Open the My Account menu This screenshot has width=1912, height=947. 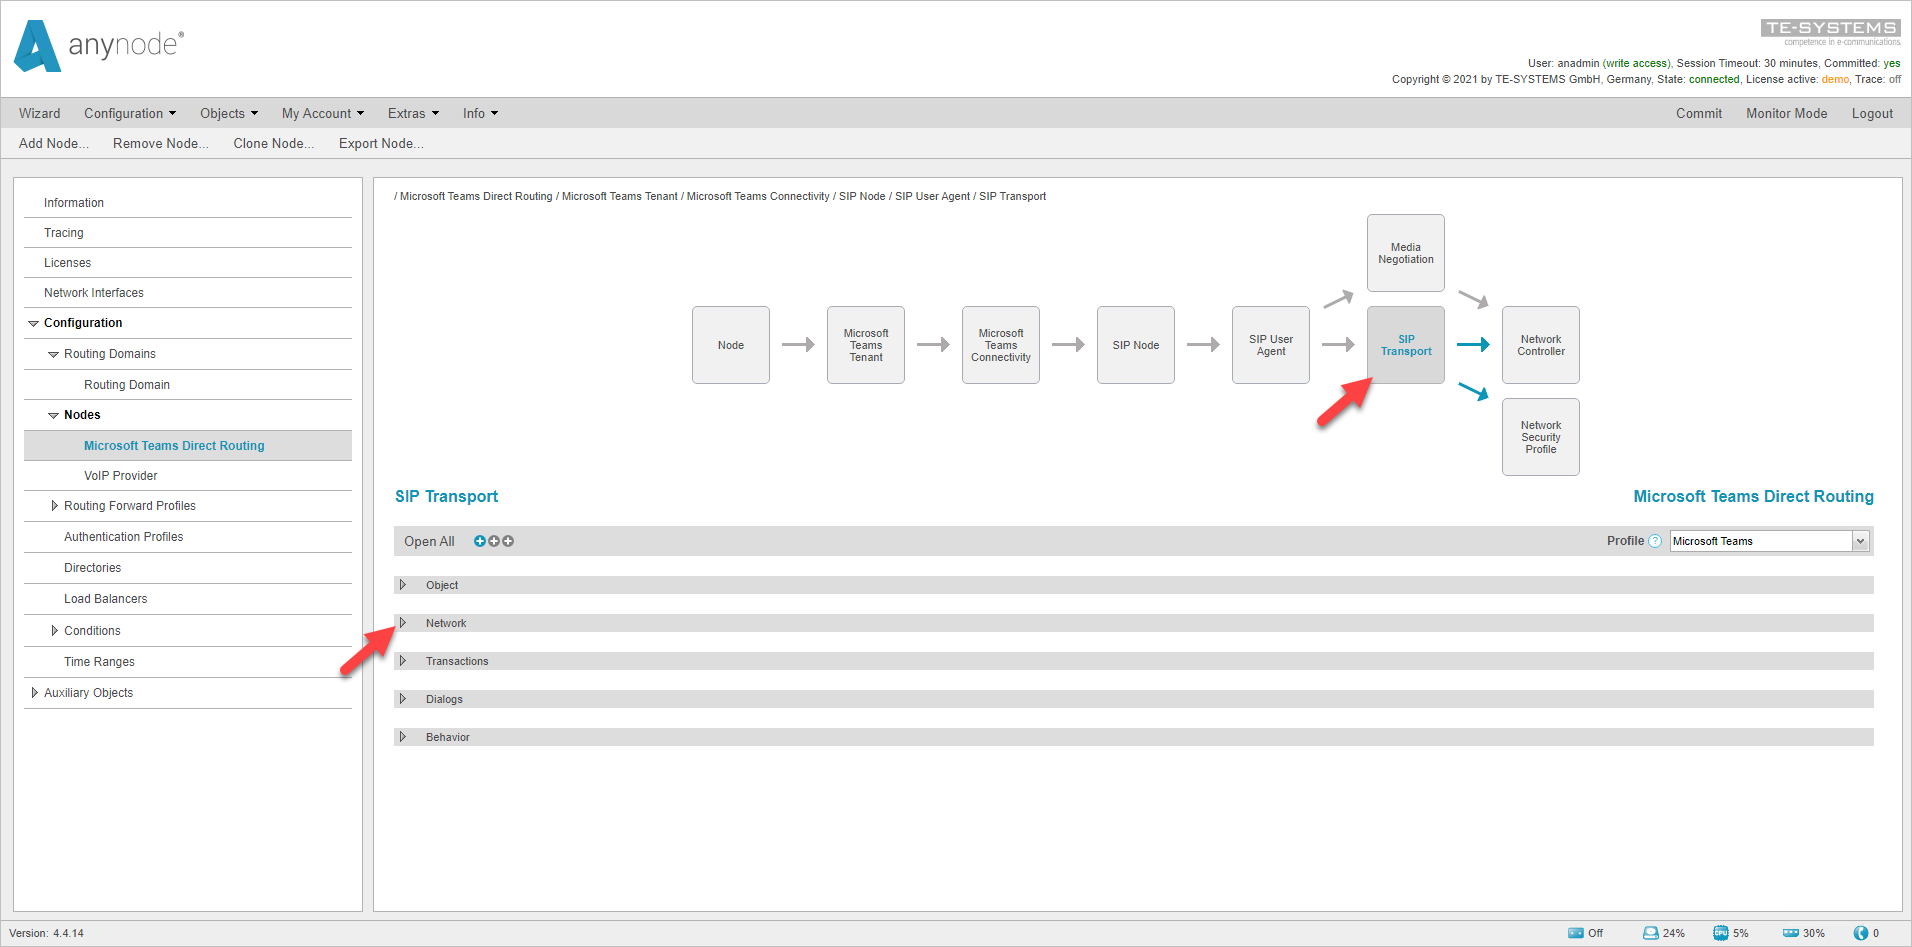point(323,113)
